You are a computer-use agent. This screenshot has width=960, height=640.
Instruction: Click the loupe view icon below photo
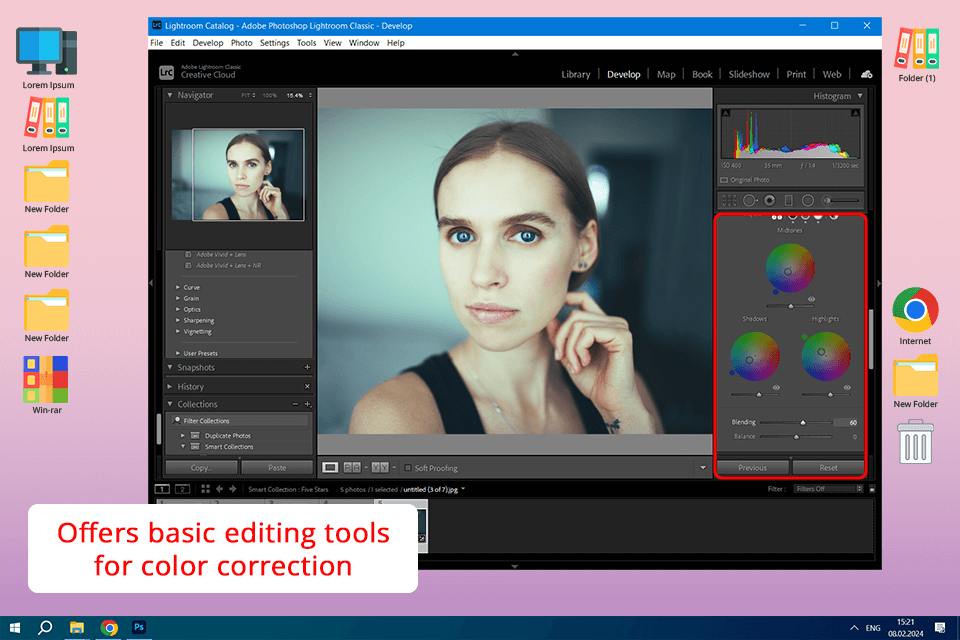coord(330,467)
